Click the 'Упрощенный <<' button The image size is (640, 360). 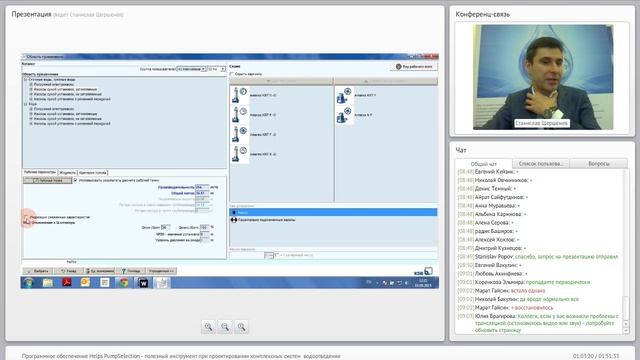[162, 271]
